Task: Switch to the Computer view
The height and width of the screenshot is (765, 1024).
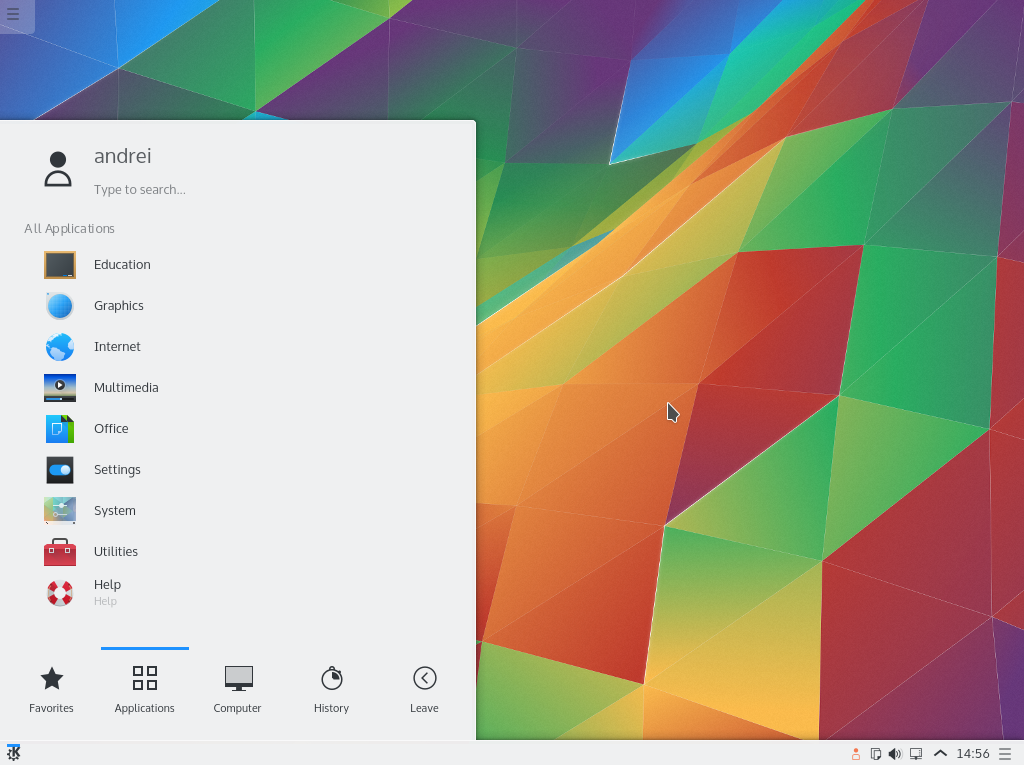Action: coord(237,687)
